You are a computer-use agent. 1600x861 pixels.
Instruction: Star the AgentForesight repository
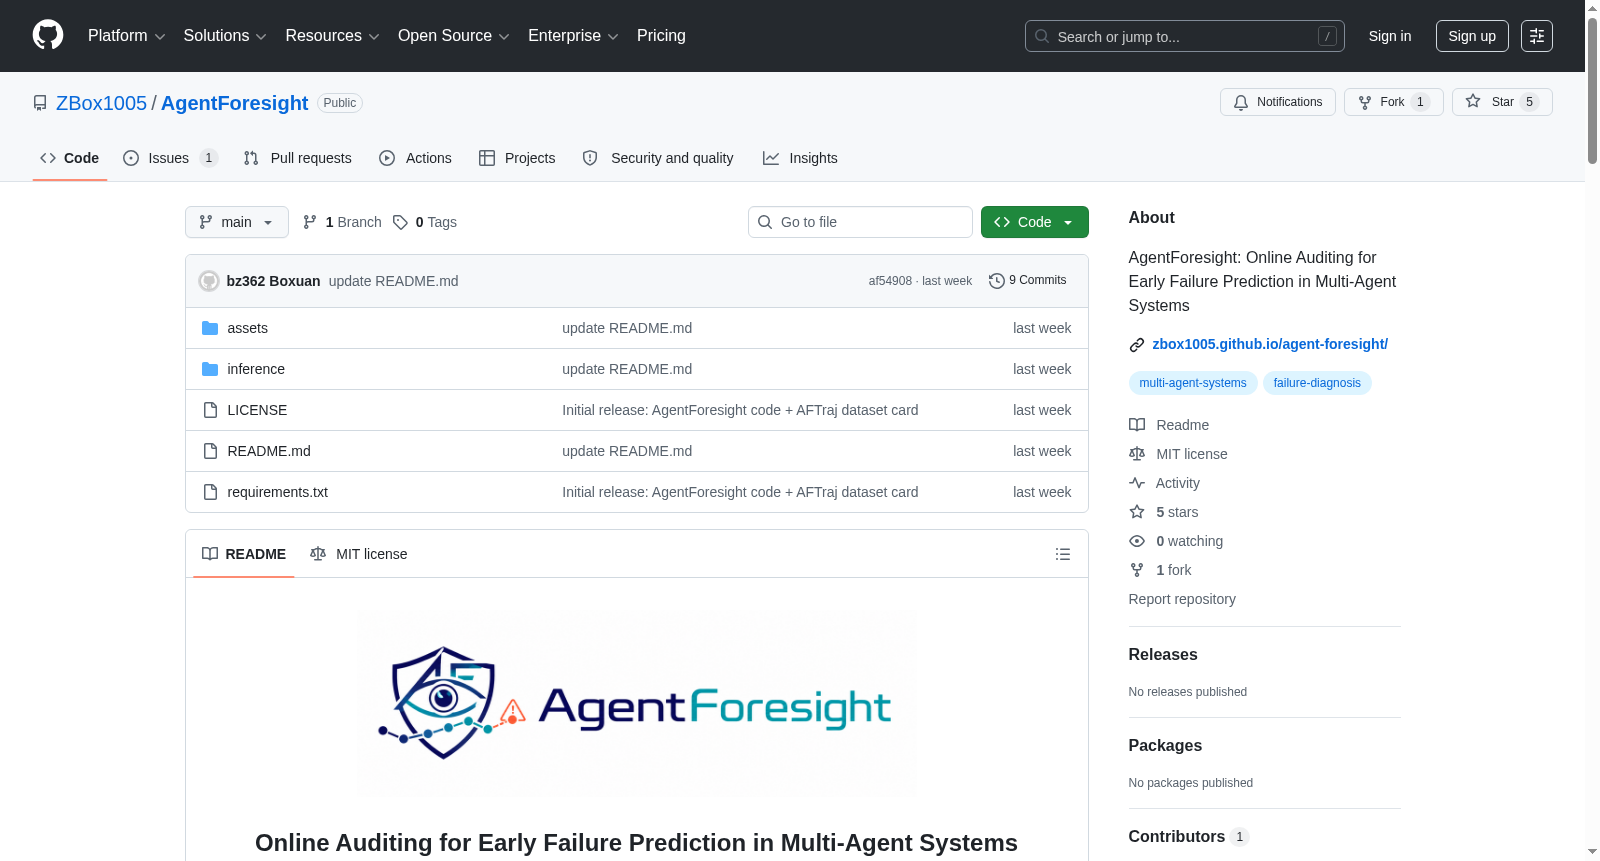[1502, 102]
